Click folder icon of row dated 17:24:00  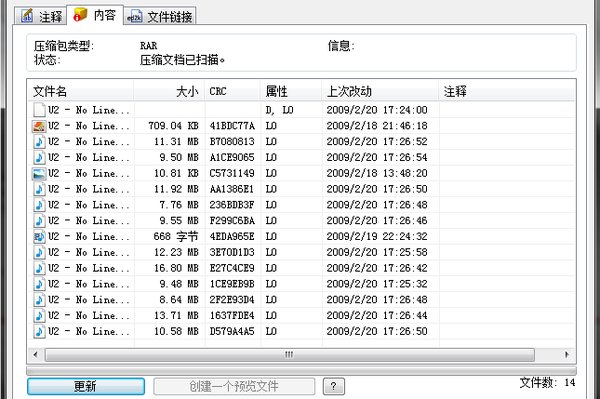click(x=39, y=110)
